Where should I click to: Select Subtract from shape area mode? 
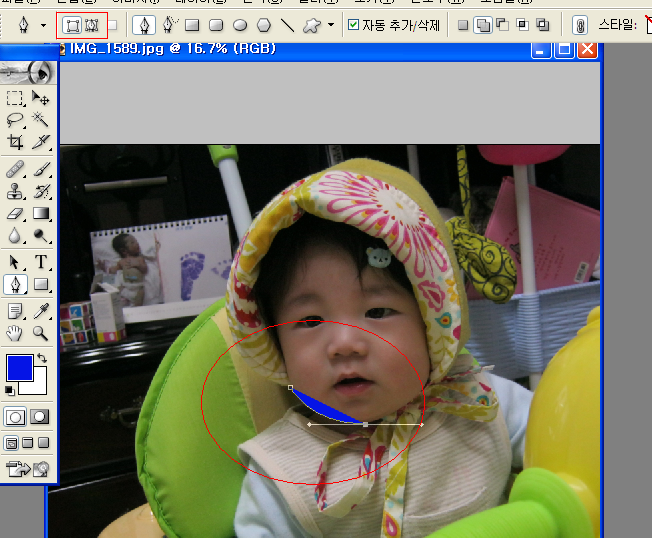[503, 25]
